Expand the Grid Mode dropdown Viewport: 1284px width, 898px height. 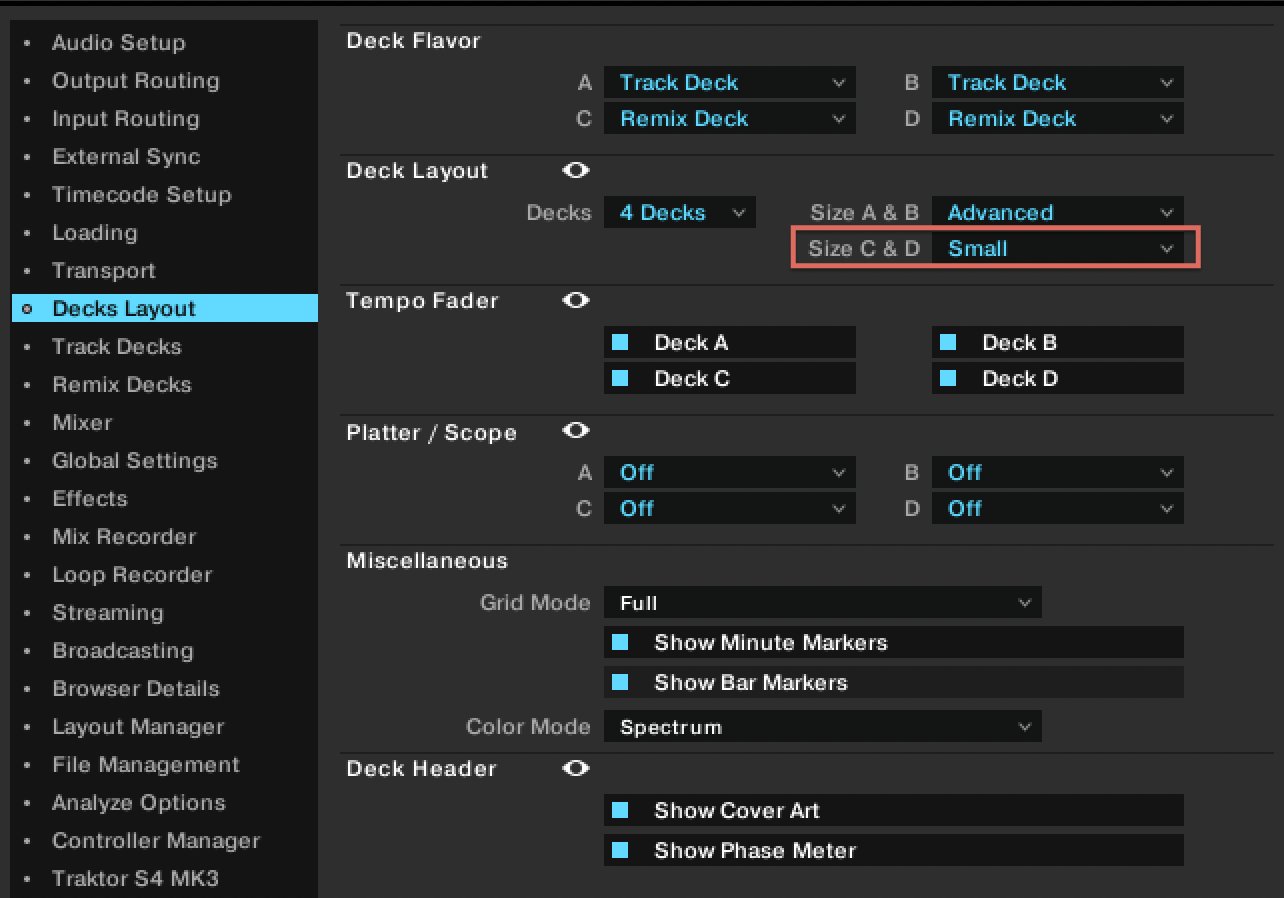822,603
